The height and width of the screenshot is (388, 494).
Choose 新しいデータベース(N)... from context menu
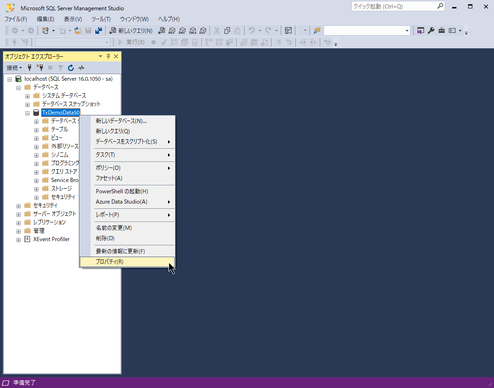(127, 121)
